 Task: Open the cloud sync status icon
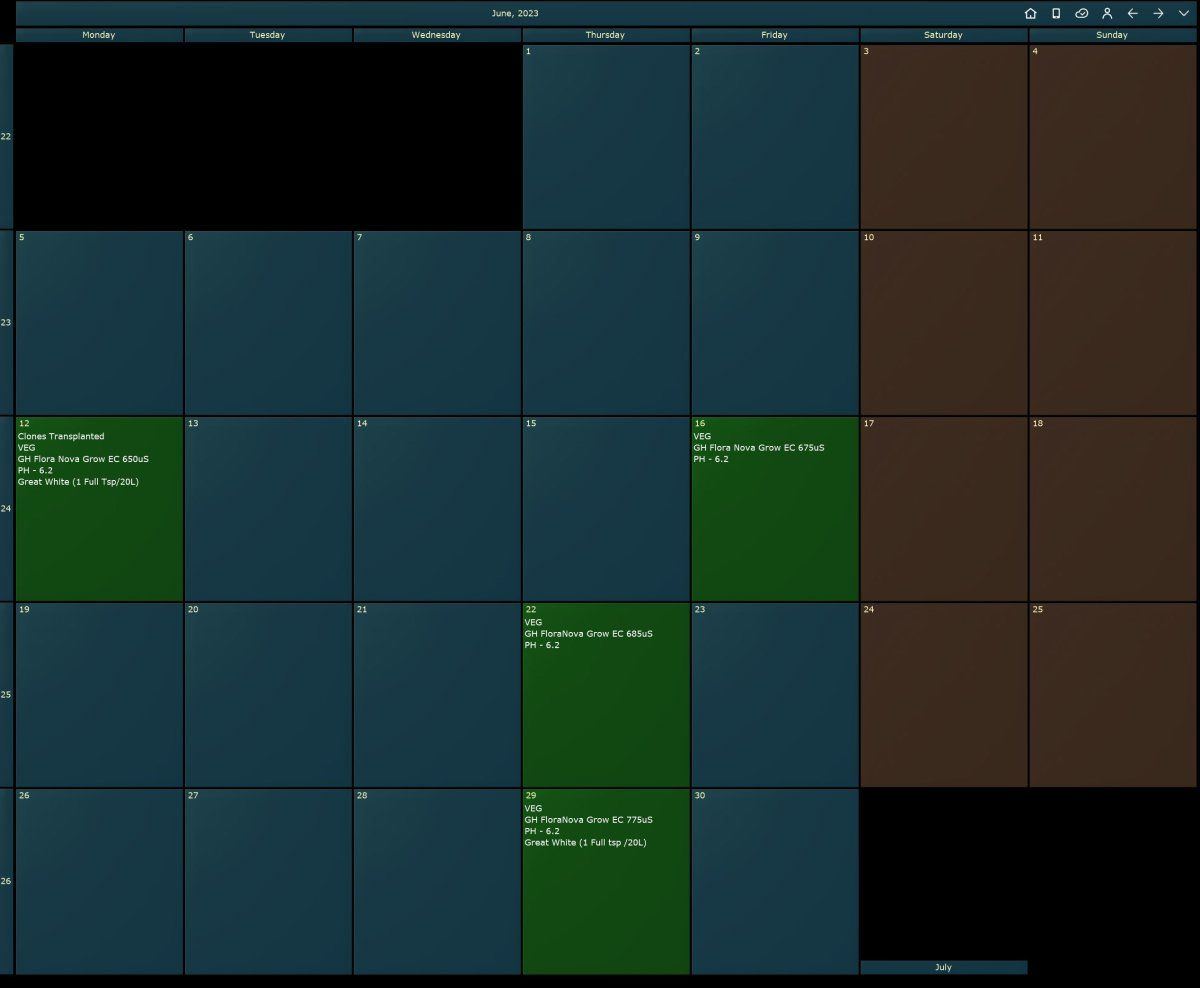(1081, 13)
